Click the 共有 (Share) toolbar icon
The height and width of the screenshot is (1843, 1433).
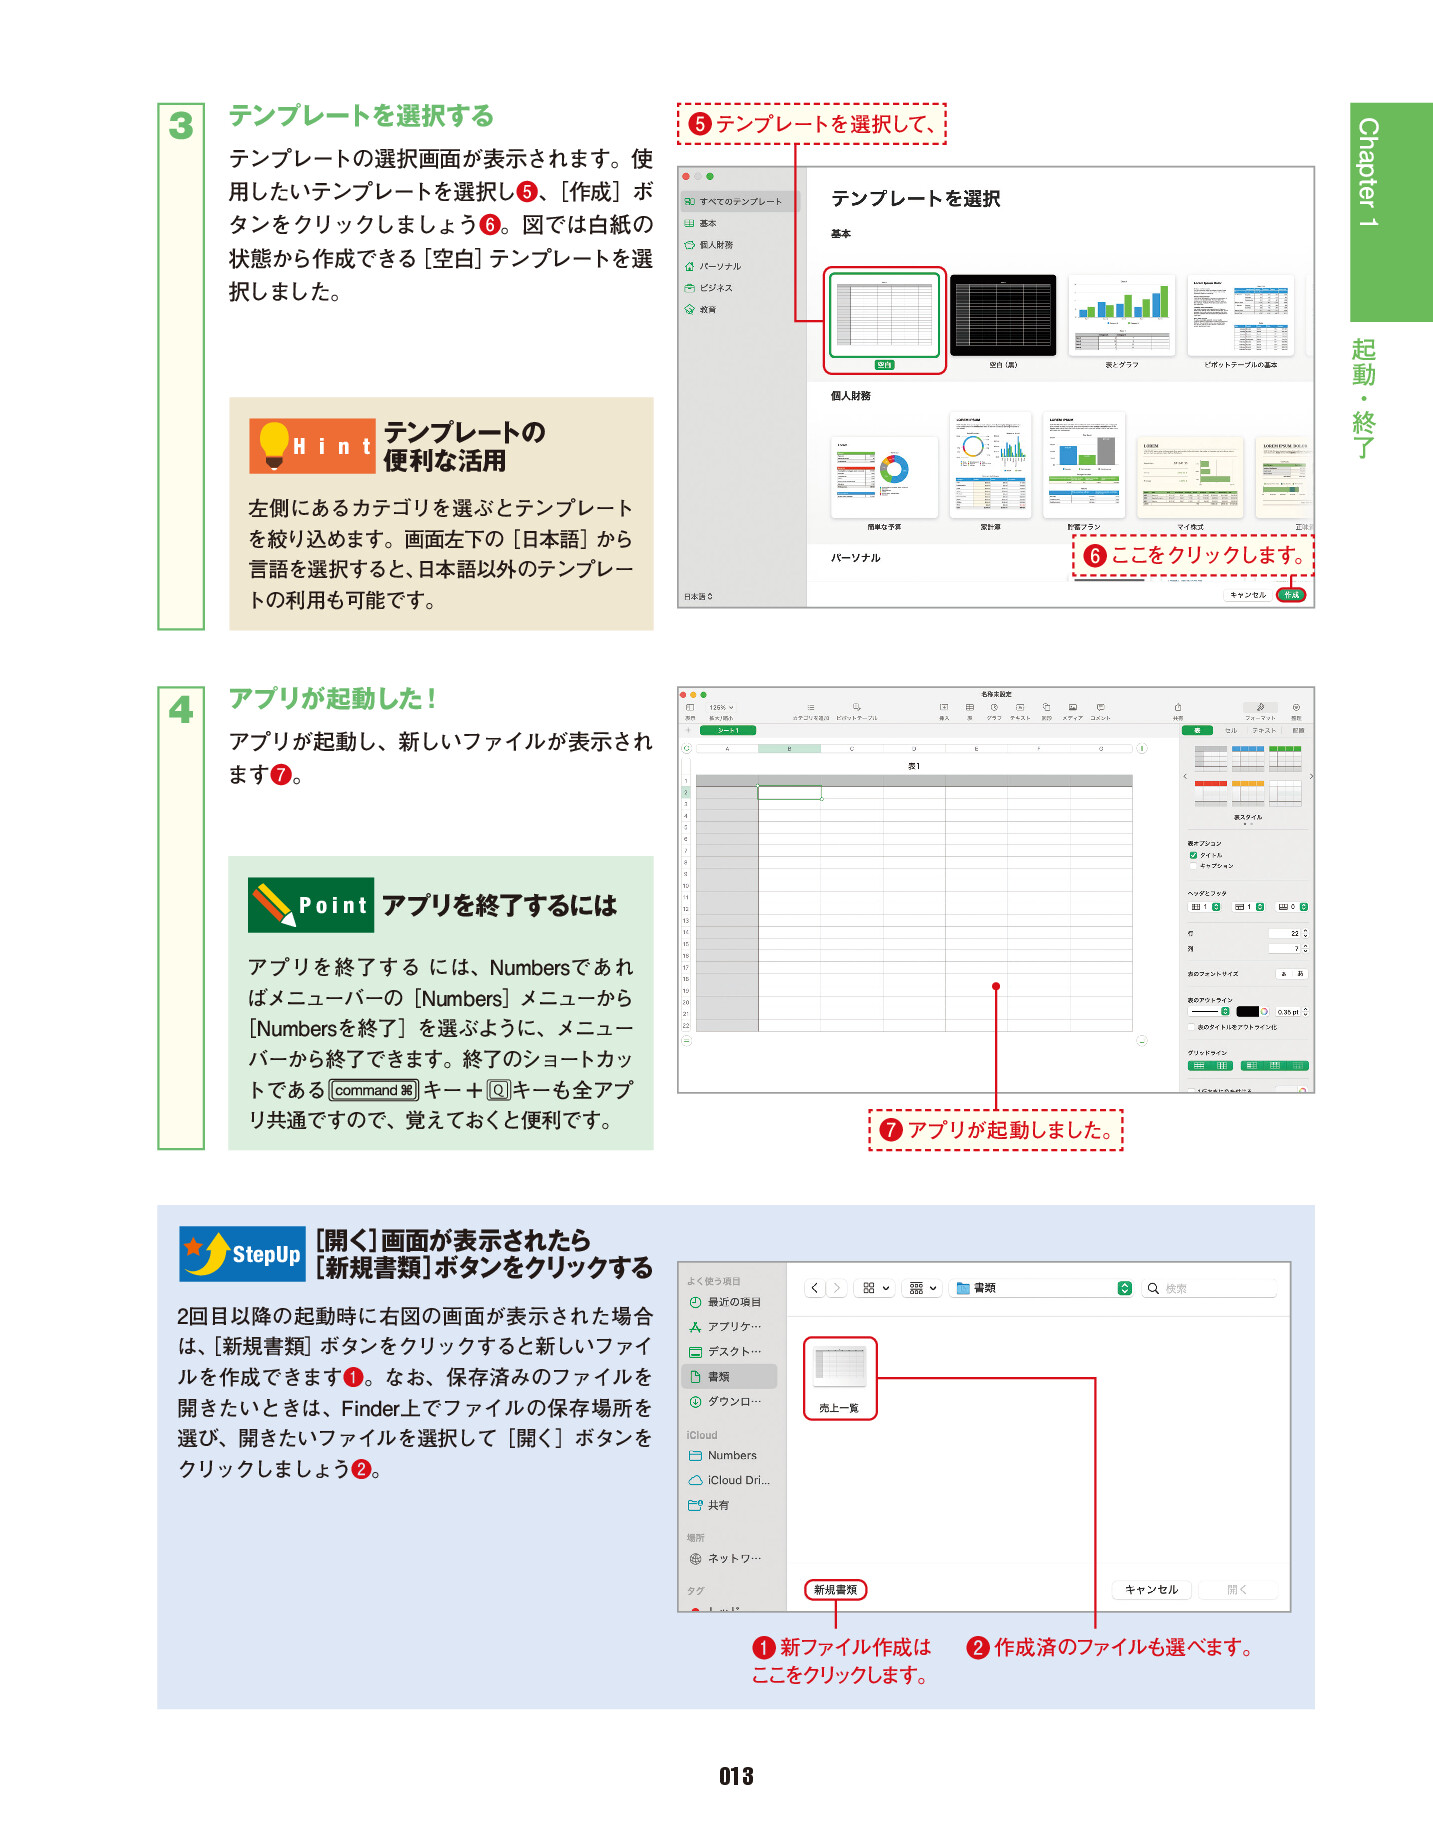pos(1178,709)
